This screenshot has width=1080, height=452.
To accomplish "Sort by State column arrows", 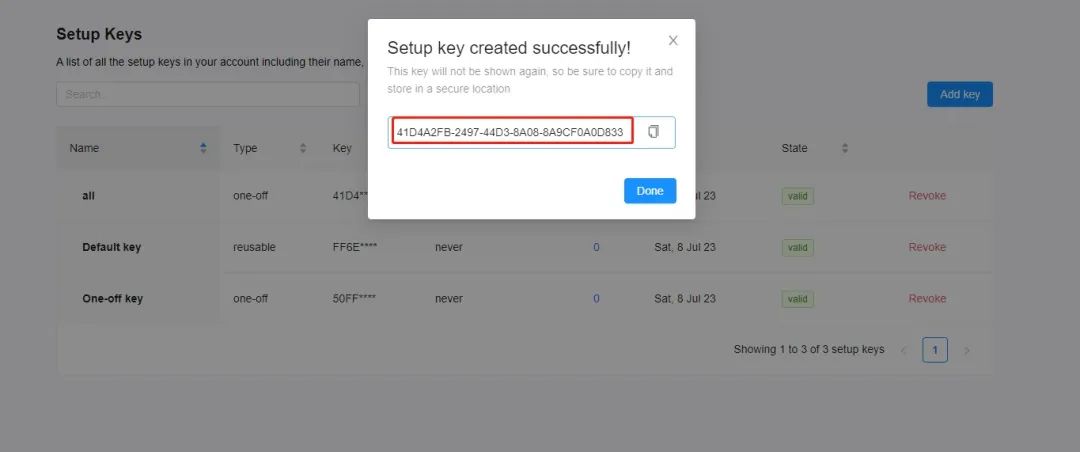I will 844,148.
